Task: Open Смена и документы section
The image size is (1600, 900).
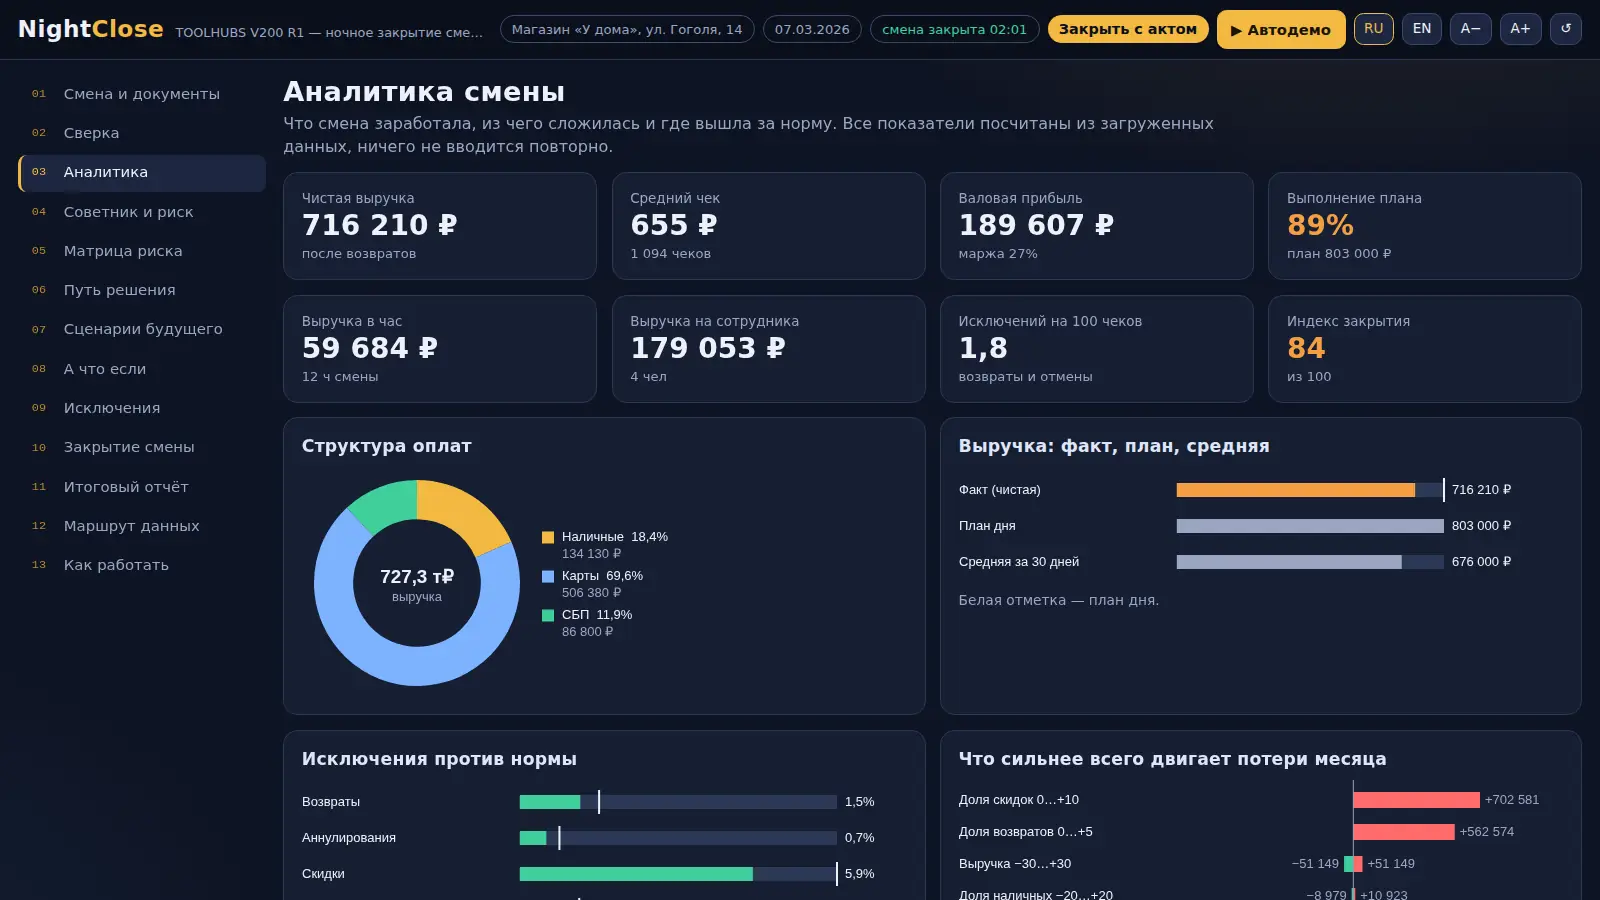Action: (142, 94)
